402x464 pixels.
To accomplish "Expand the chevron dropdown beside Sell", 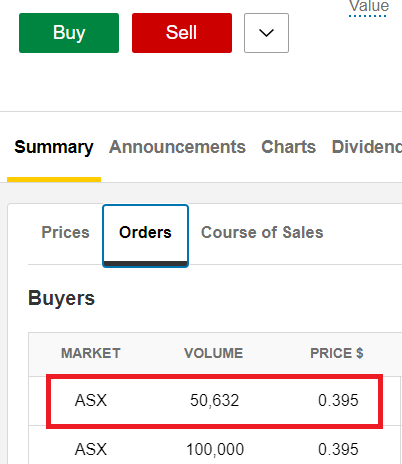I will (x=266, y=33).
